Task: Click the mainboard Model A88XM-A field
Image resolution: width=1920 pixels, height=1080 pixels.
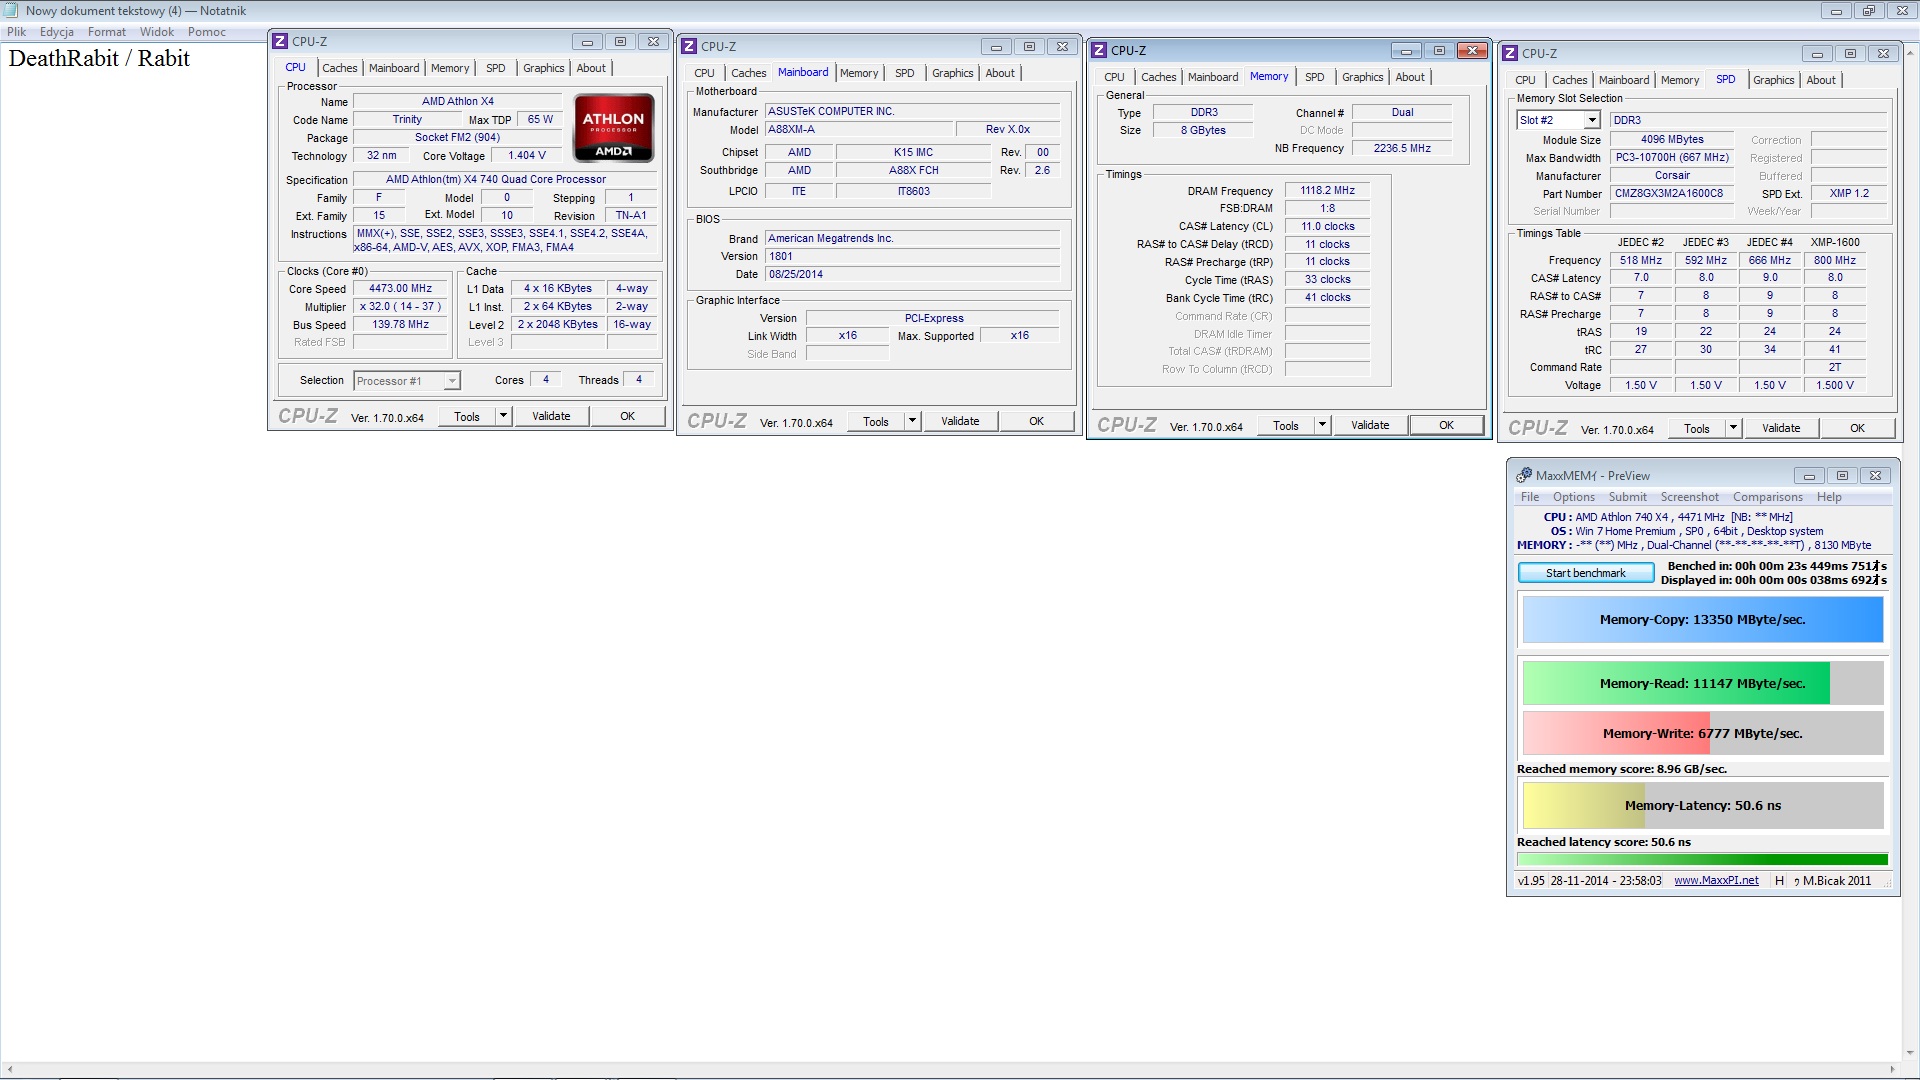Action: pyautogui.click(x=858, y=129)
